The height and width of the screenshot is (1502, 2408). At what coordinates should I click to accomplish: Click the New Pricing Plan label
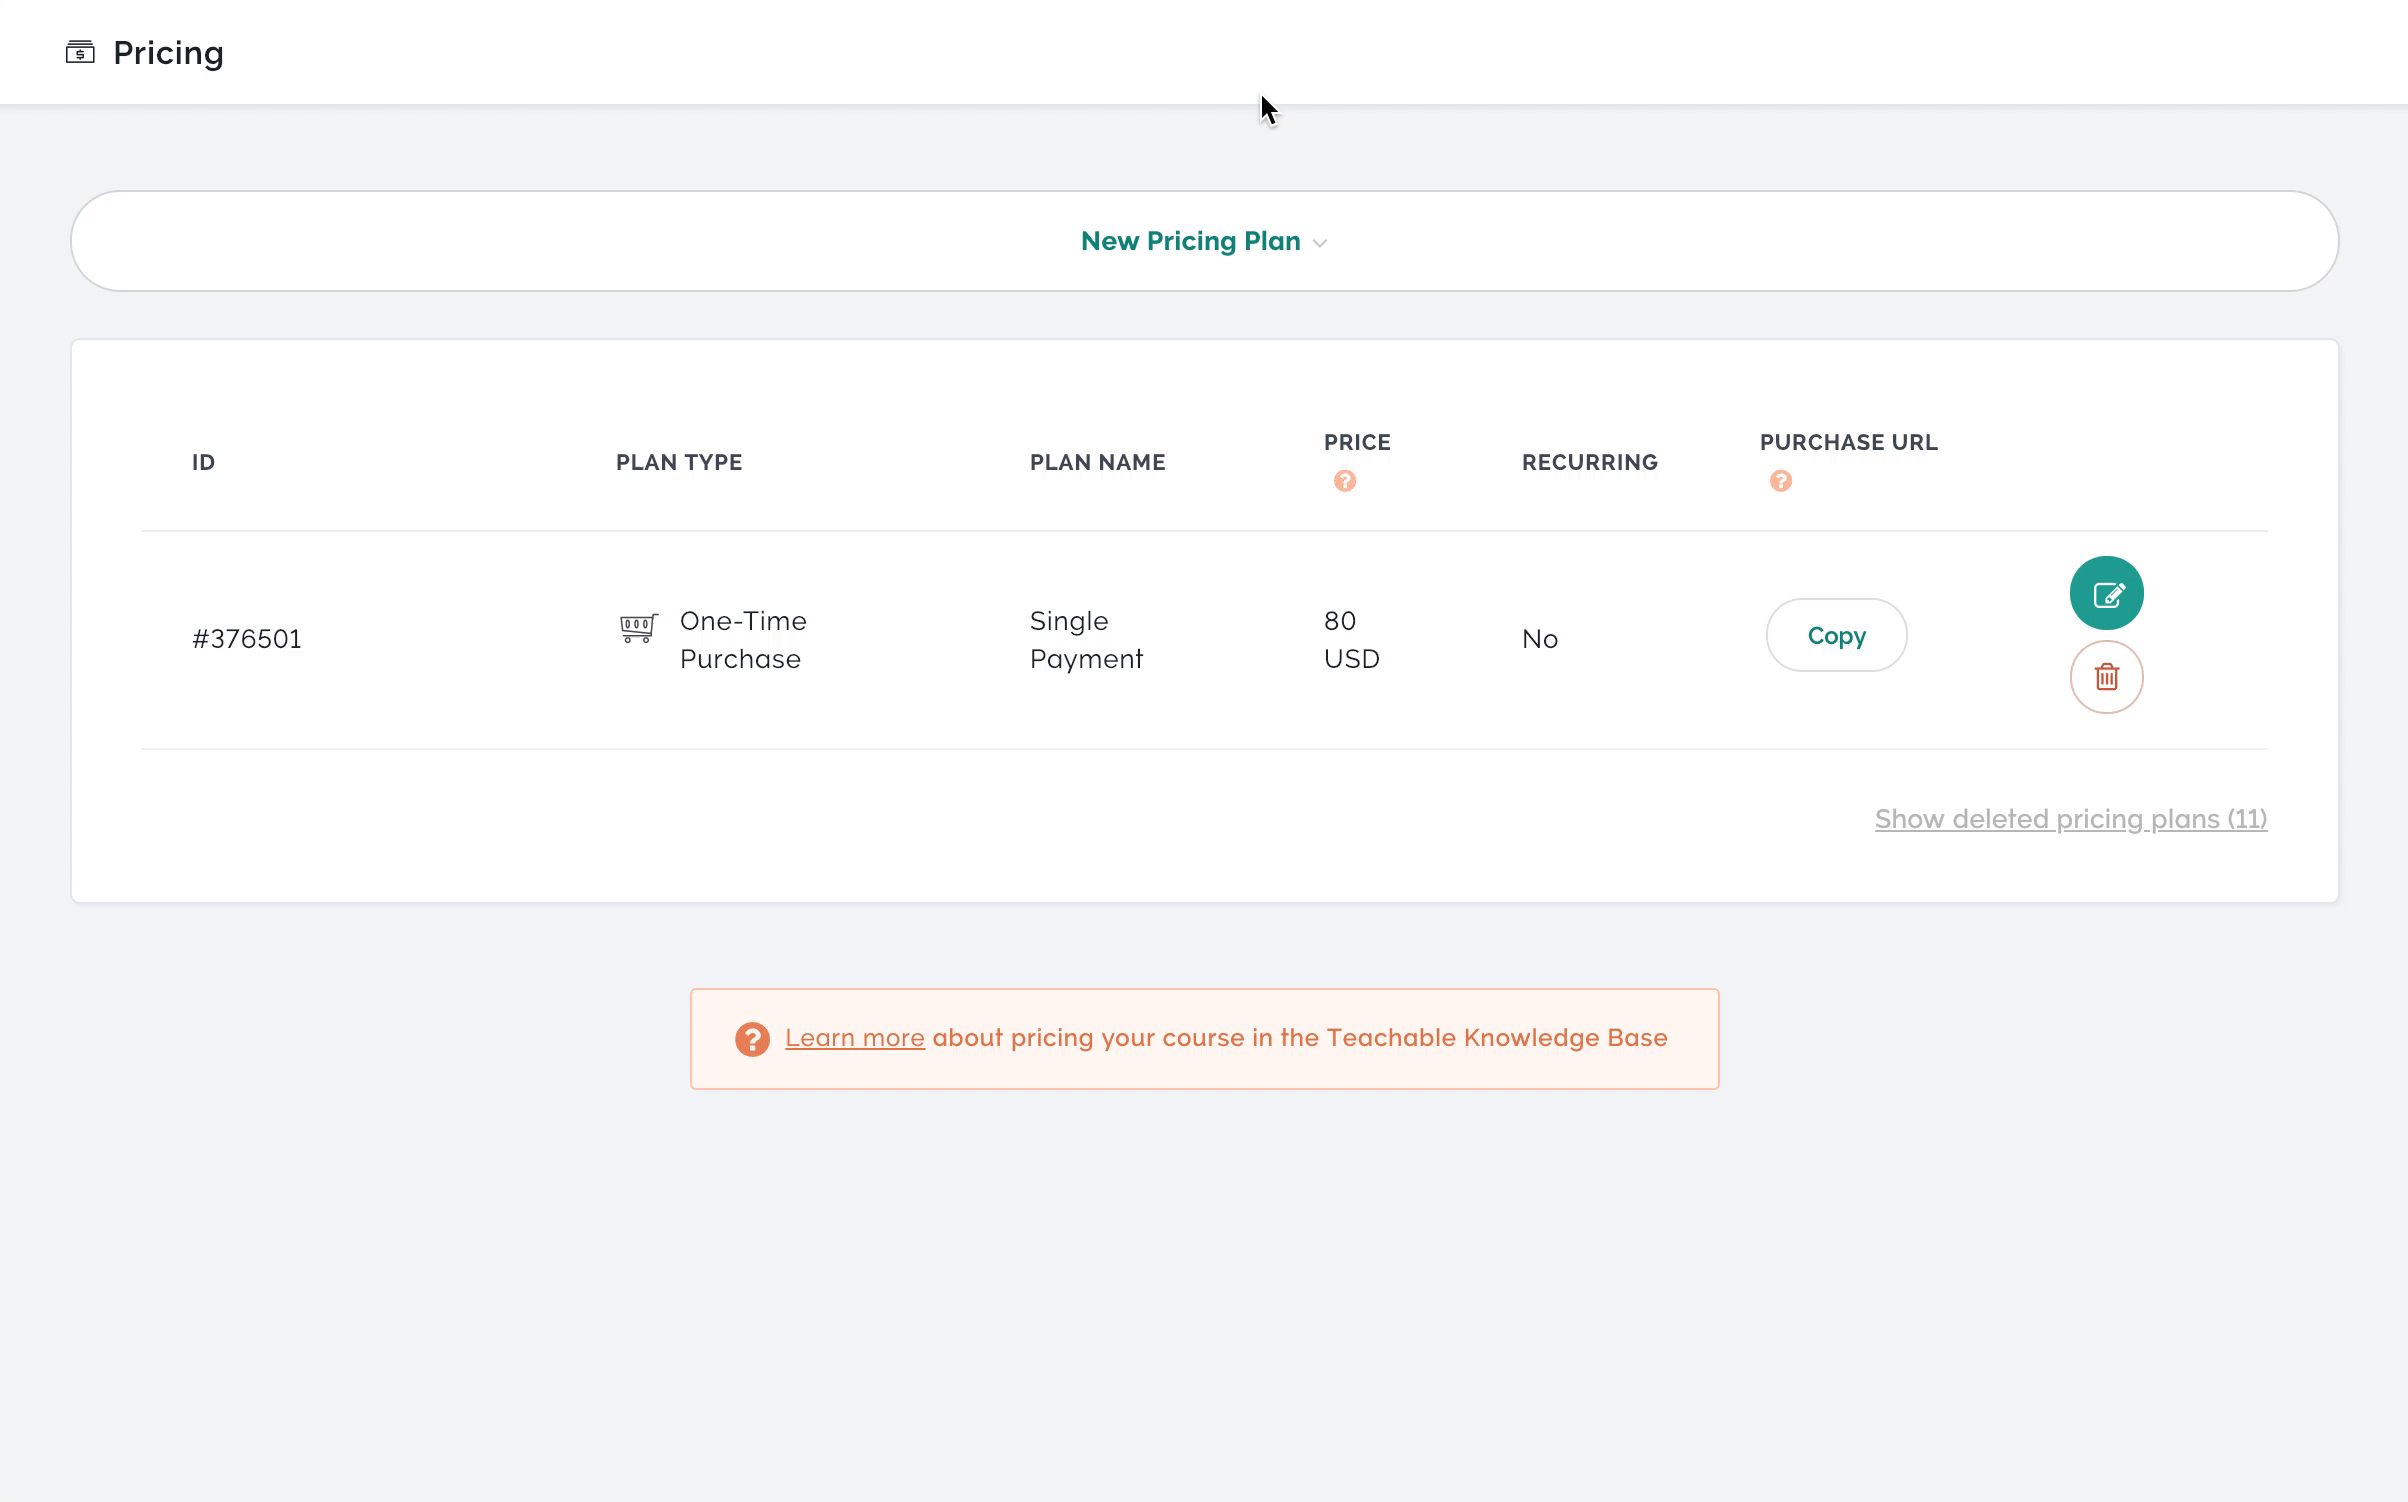tap(1190, 241)
